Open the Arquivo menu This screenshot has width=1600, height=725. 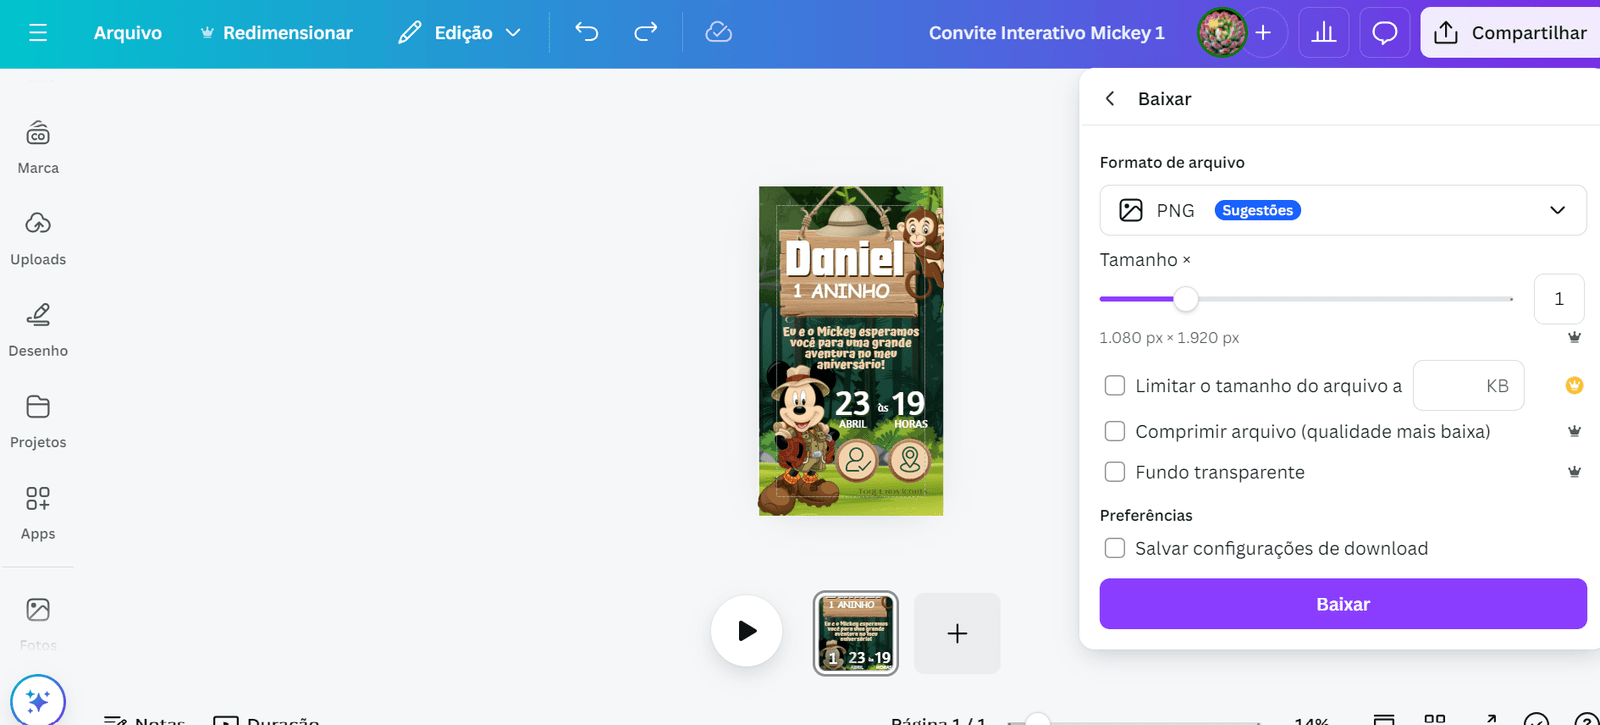coord(128,33)
